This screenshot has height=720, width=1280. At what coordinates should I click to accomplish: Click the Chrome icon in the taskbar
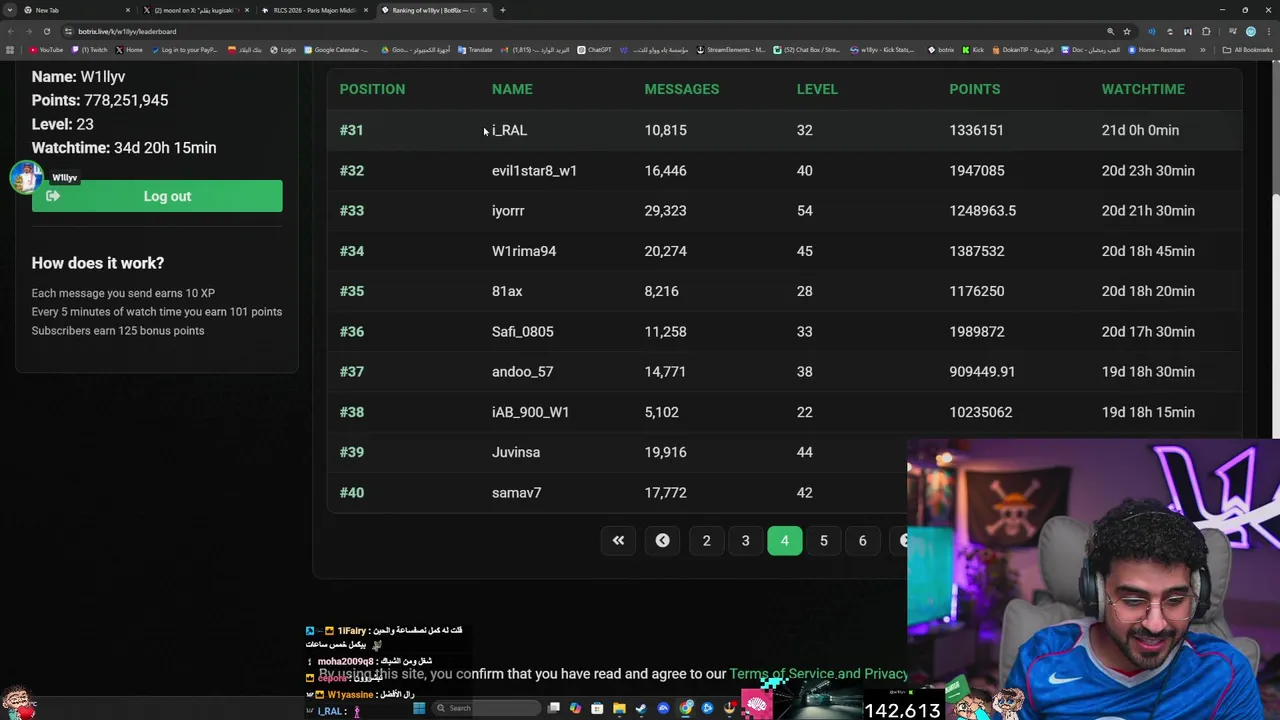pos(686,708)
